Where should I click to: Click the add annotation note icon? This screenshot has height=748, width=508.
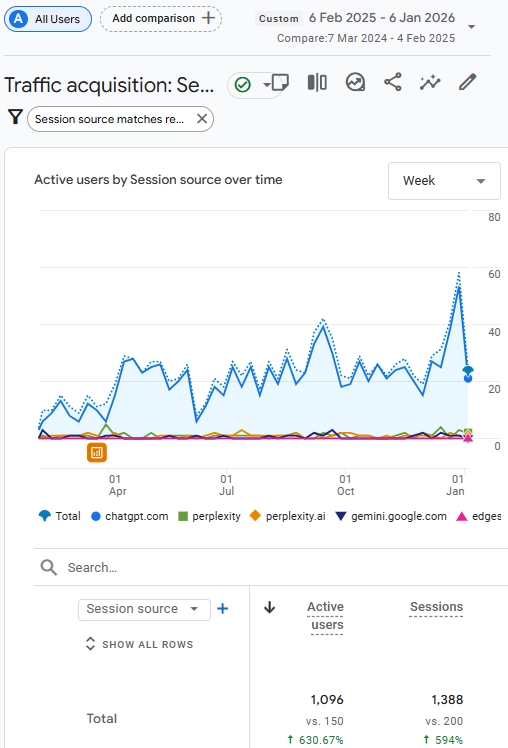[280, 83]
